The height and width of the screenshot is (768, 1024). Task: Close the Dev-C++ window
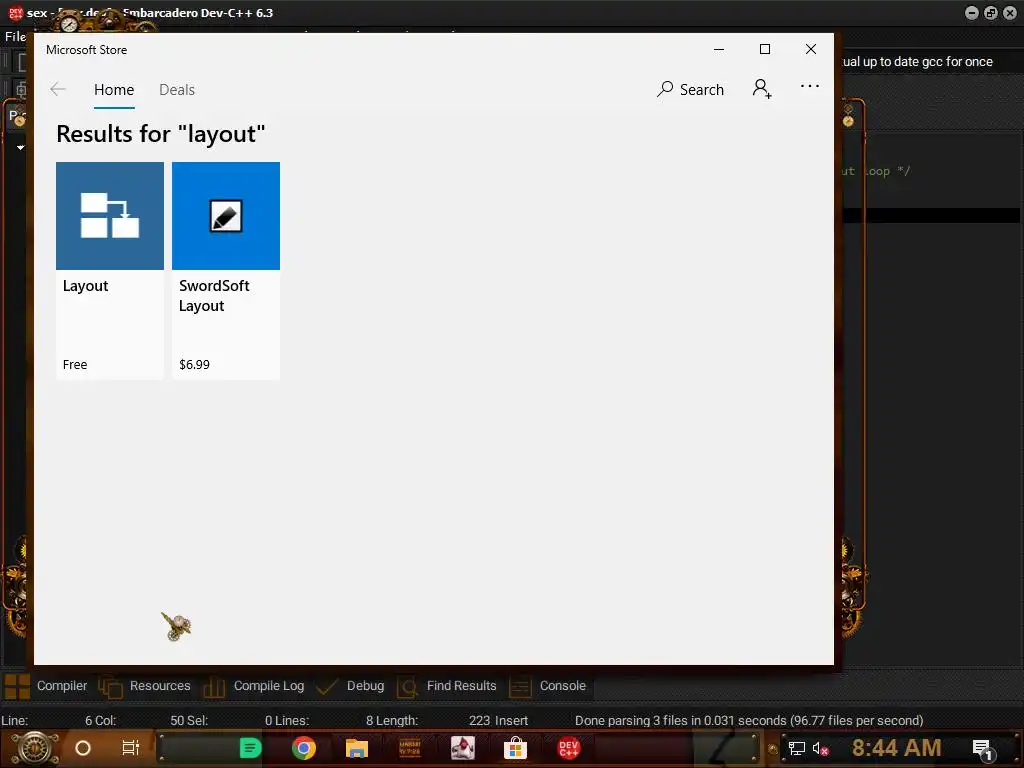pyautogui.click(x=1010, y=13)
